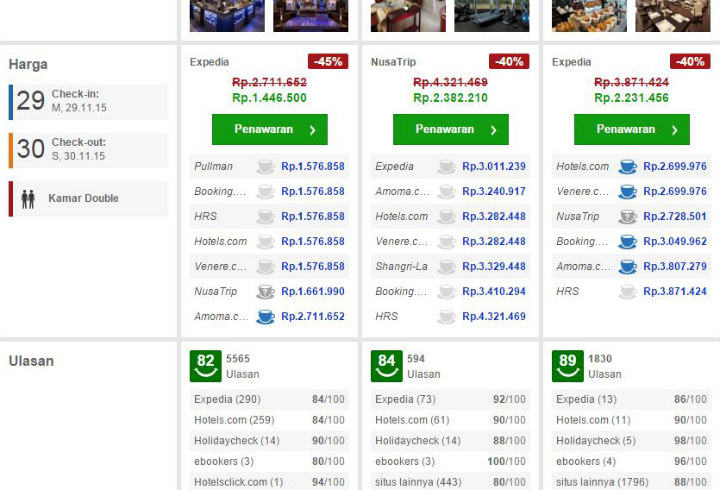This screenshot has width=720, height=490.
Task: Open first hotel's purple lounge thumbnail
Action: tap(311, 16)
